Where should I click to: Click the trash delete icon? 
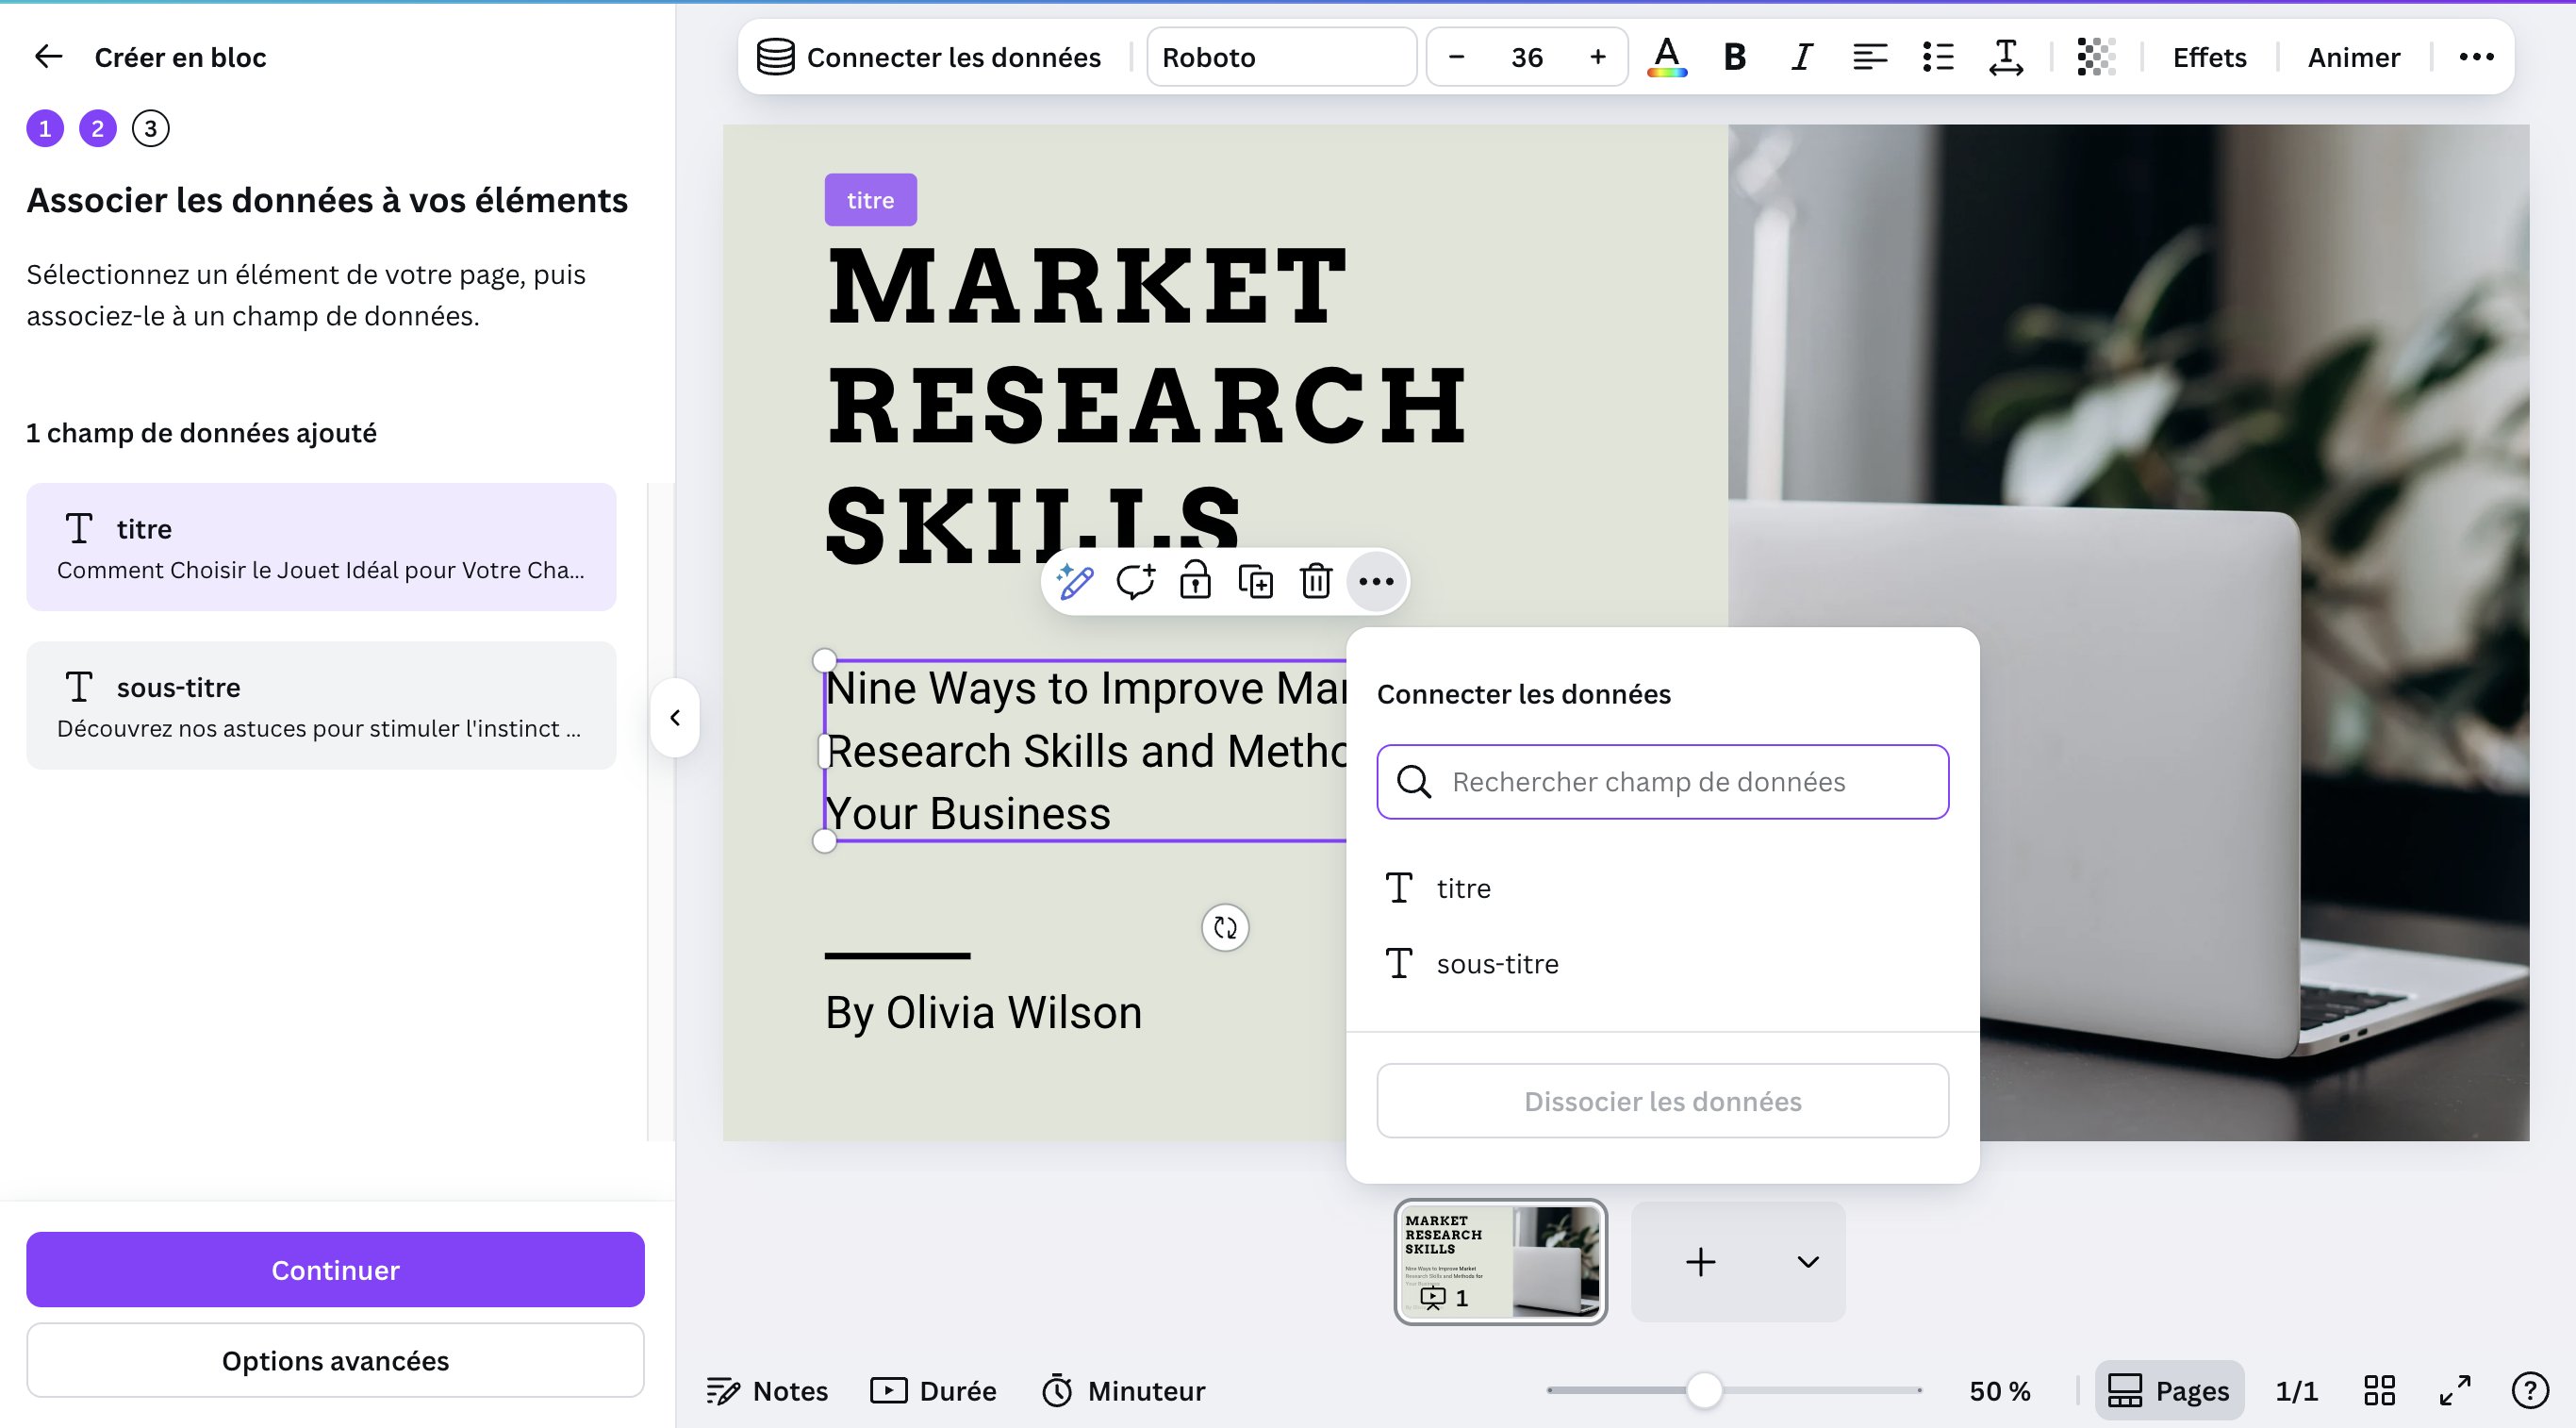(x=1316, y=581)
